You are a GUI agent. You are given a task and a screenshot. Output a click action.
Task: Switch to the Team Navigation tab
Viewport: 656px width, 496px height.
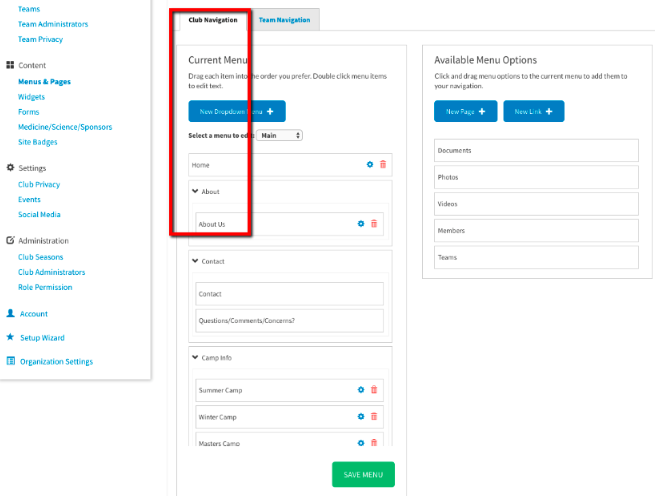point(284,19)
